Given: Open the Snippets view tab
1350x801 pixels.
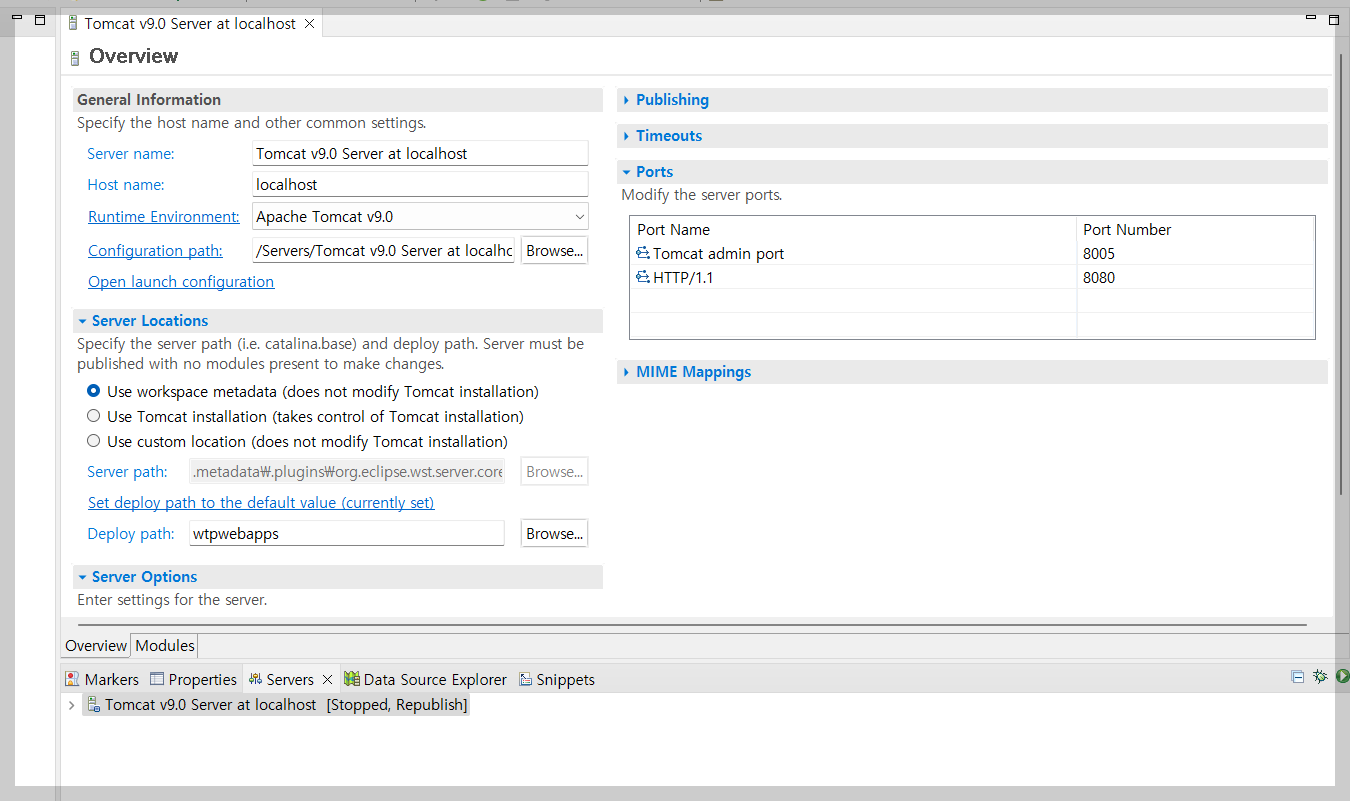Looking at the screenshot, I should coord(557,679).
